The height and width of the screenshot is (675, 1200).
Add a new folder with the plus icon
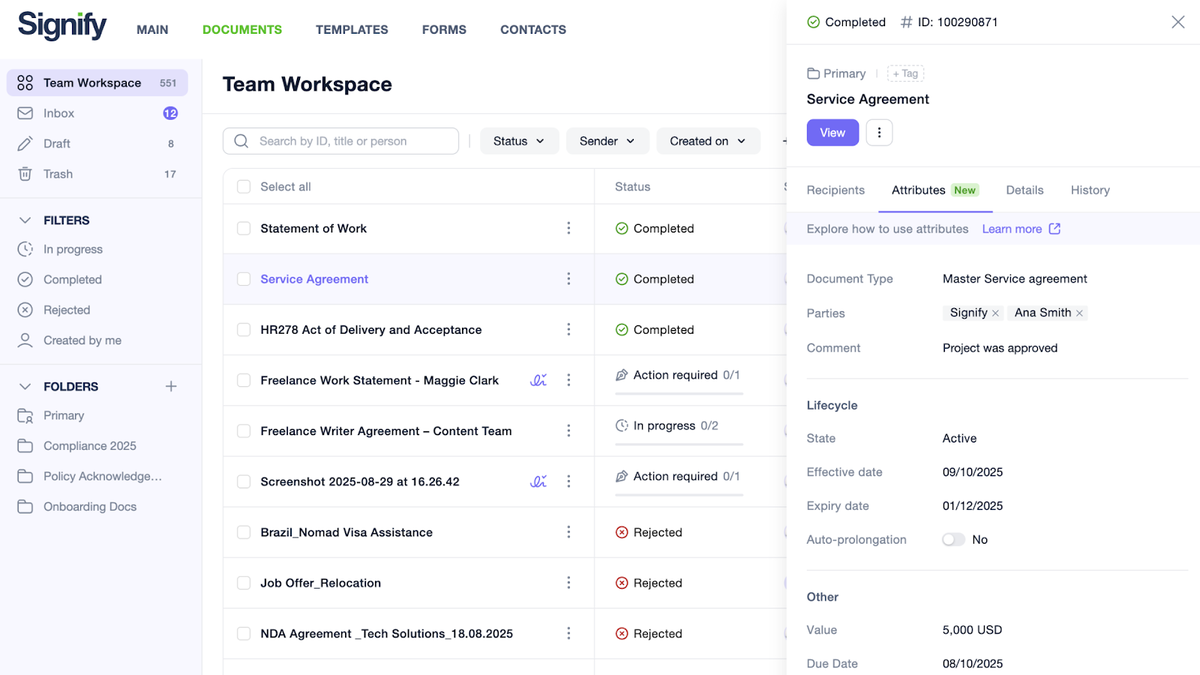[171, 385]
